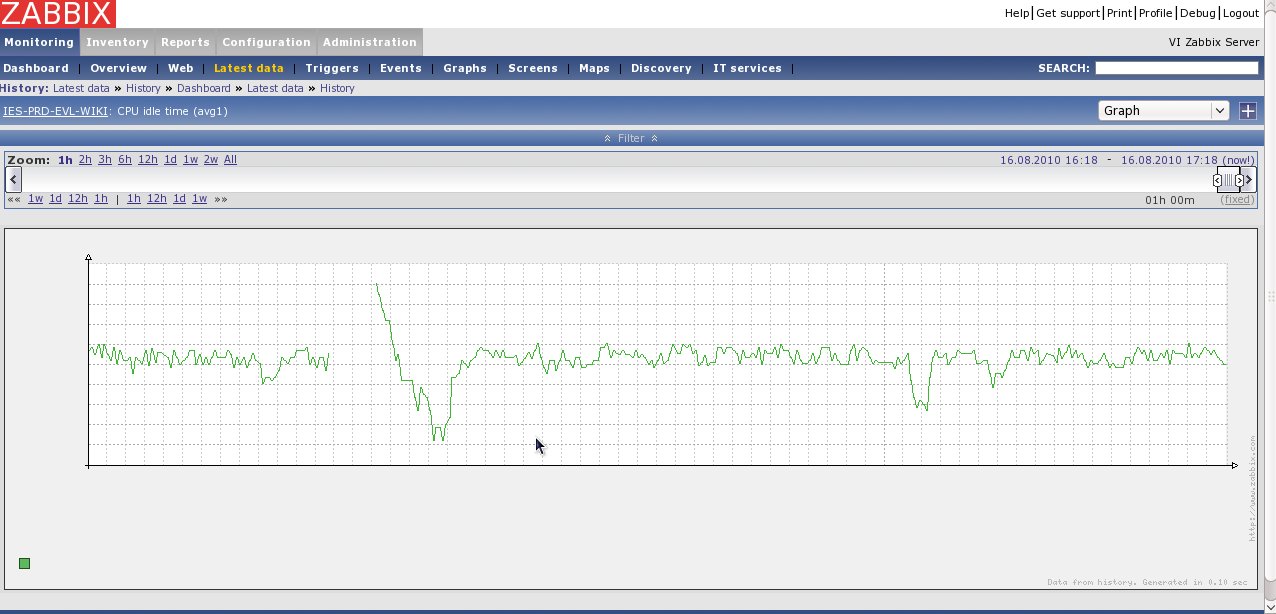Click the slider's right resize handle
This screenshot has width=1276, height=614.
[x=1239, y=180]
